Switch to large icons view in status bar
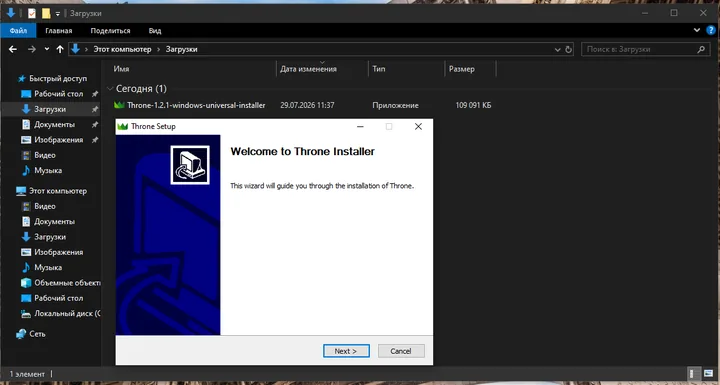720x385 pixels. coord(708,374)
